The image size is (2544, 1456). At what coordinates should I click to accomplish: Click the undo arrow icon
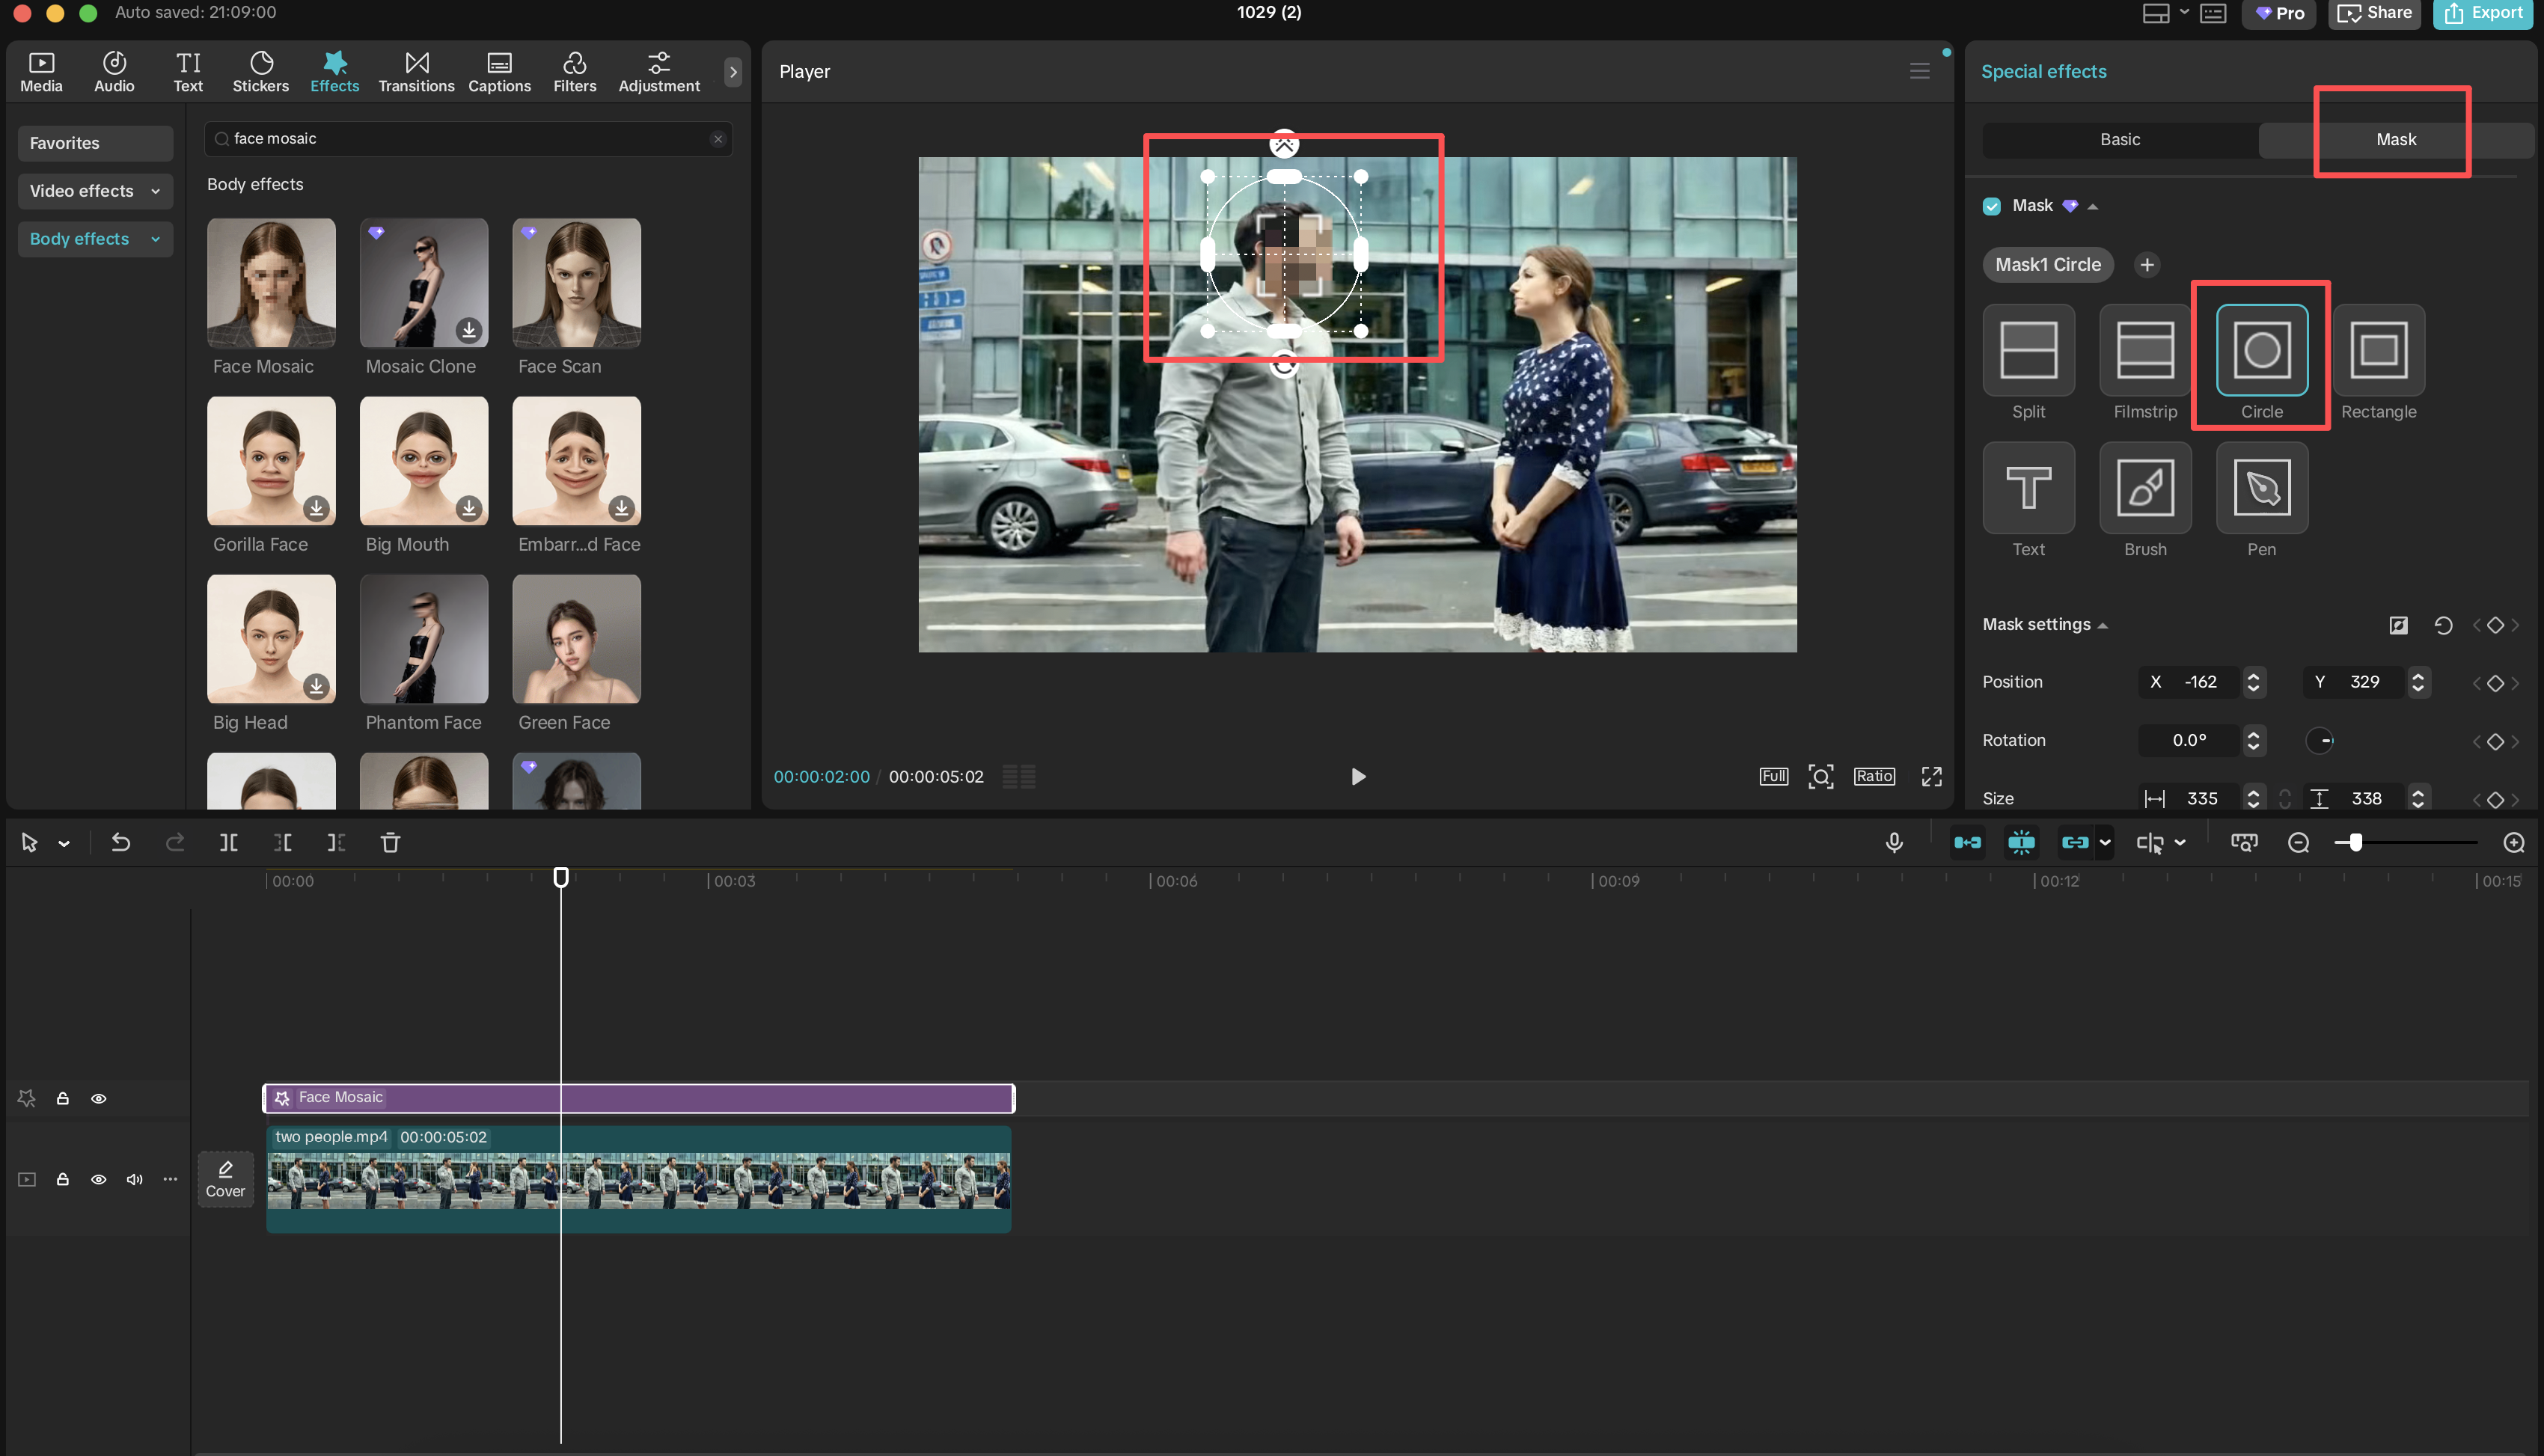tap(120, 843)
